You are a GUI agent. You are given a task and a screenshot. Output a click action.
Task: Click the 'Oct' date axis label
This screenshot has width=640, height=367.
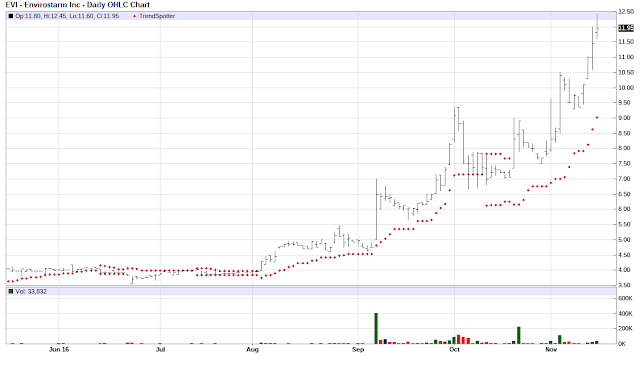pyautogui.click(x=454, y=349)
